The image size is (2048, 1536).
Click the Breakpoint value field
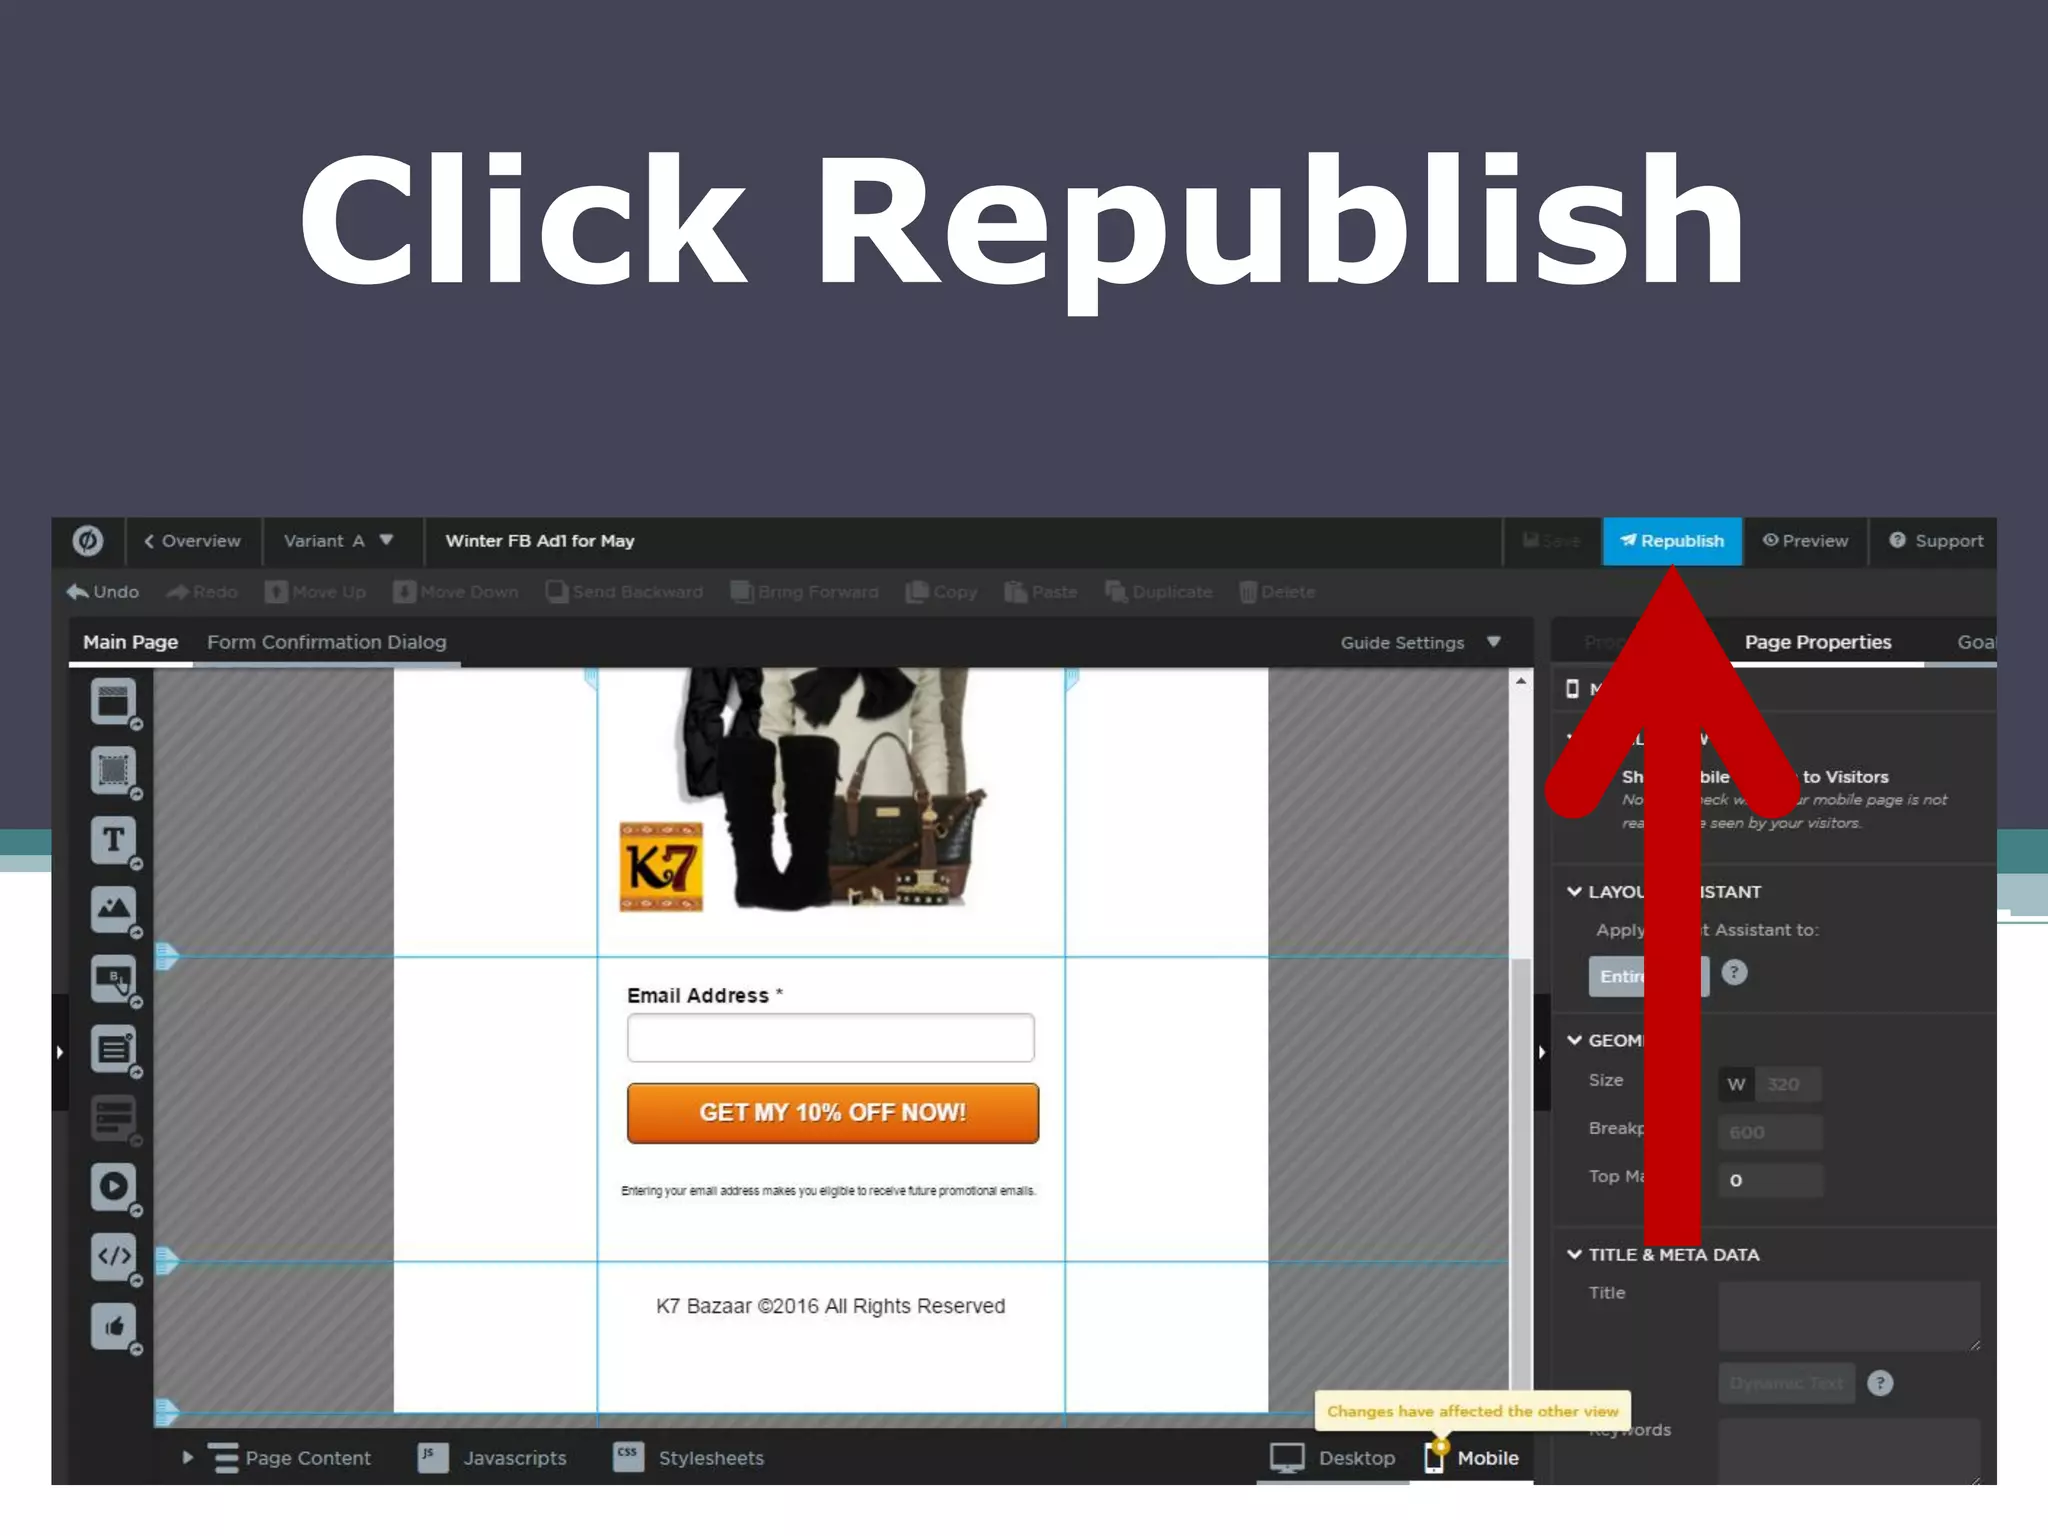(x=1771, y=1132)
